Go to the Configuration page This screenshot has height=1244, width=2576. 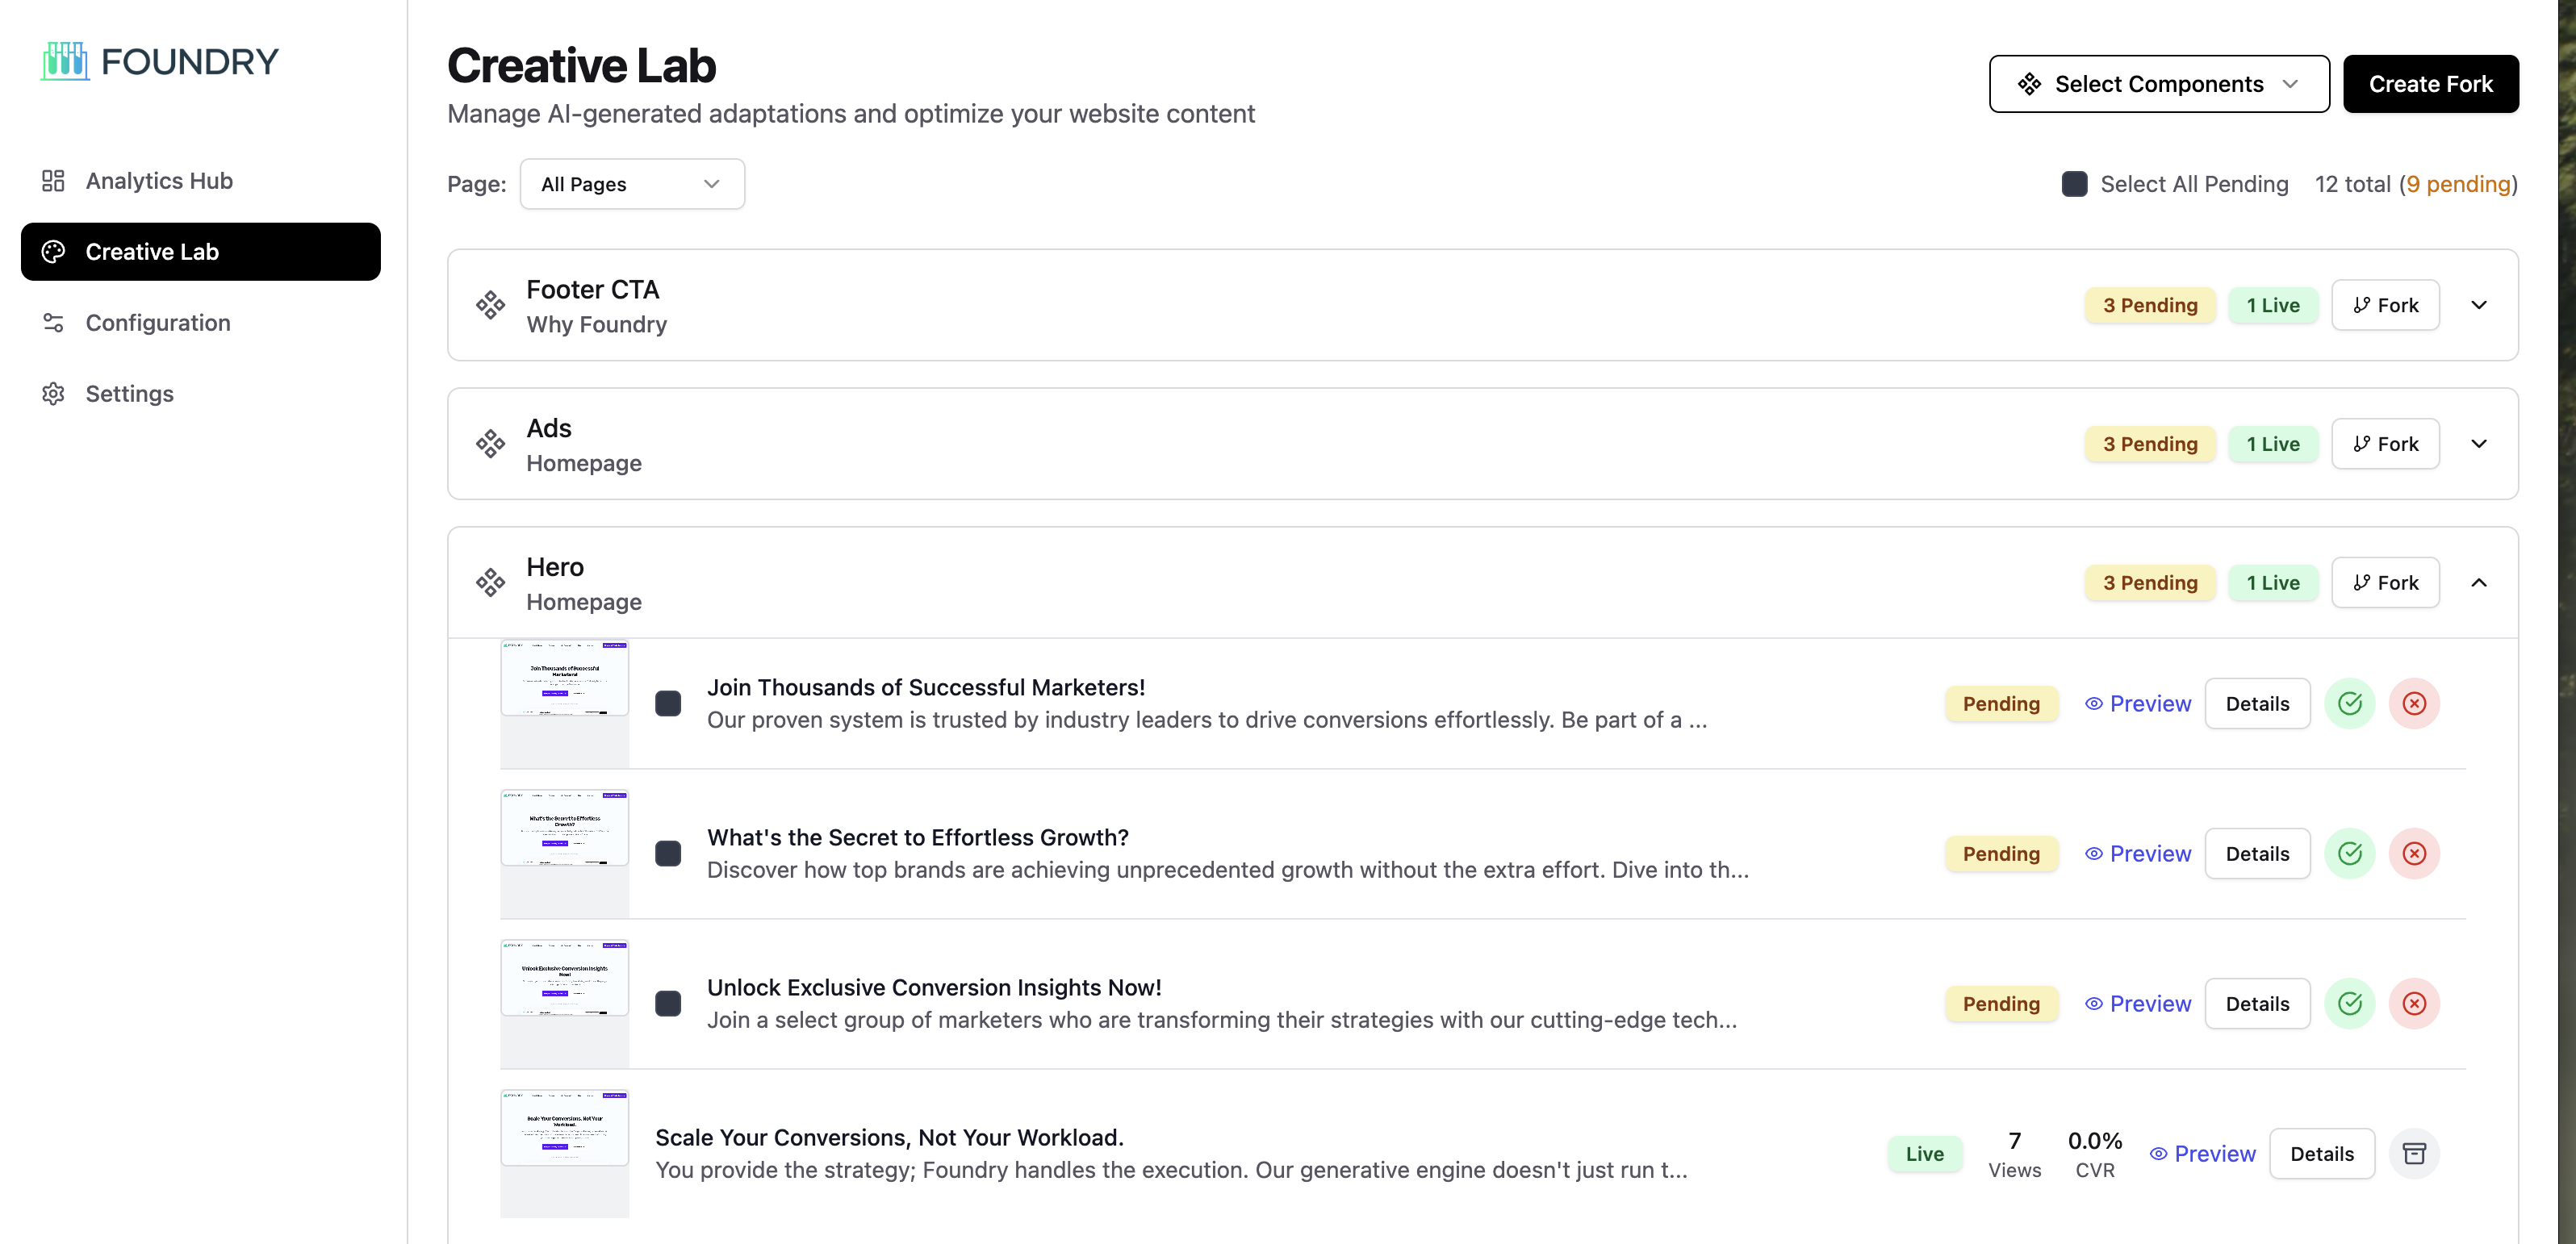point(158,323)
